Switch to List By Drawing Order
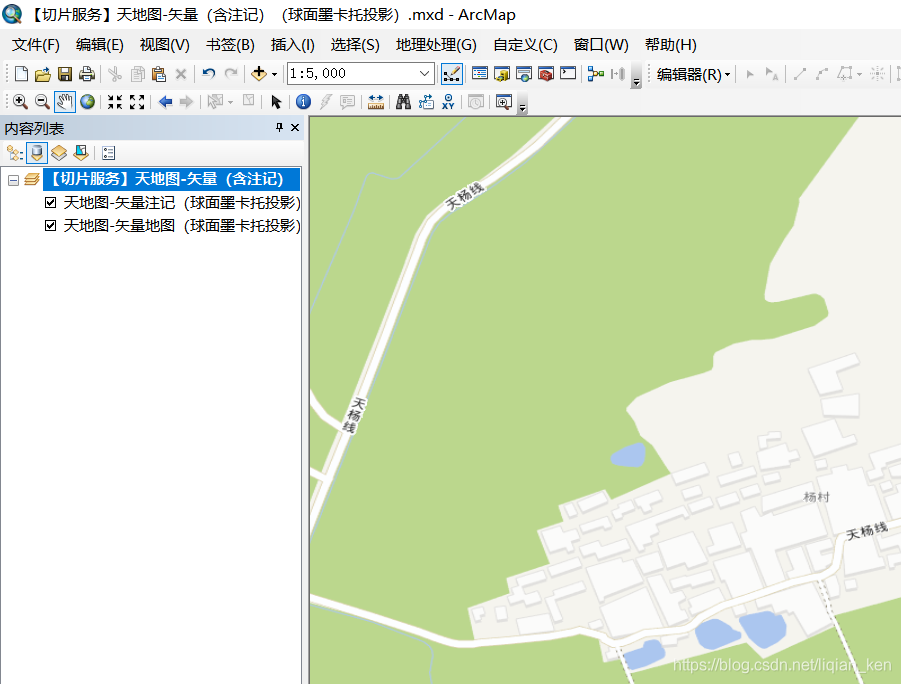Image resolution: width=901 pixels, height=684 pixels. click(x=14, y=153)
